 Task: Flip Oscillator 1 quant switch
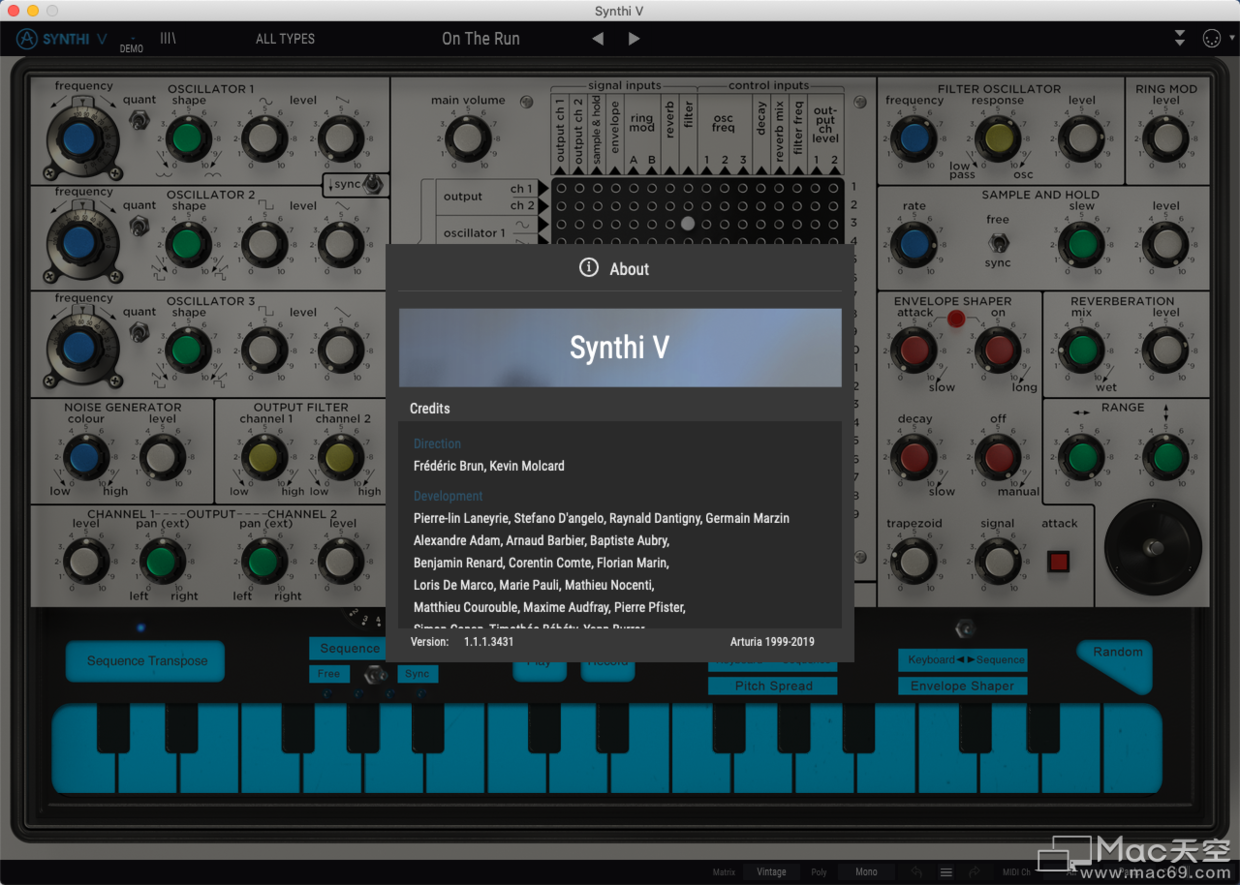click(140, 121)
